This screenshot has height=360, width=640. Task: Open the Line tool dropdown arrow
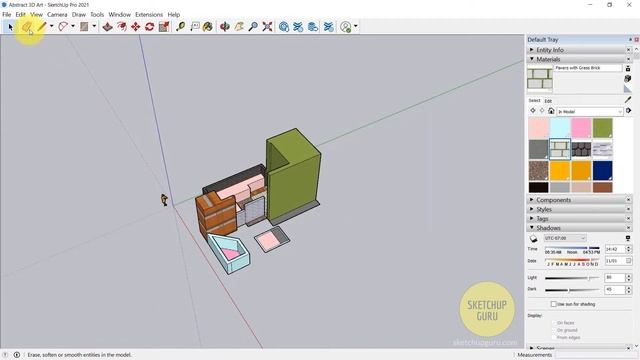[x=51, y=27]
